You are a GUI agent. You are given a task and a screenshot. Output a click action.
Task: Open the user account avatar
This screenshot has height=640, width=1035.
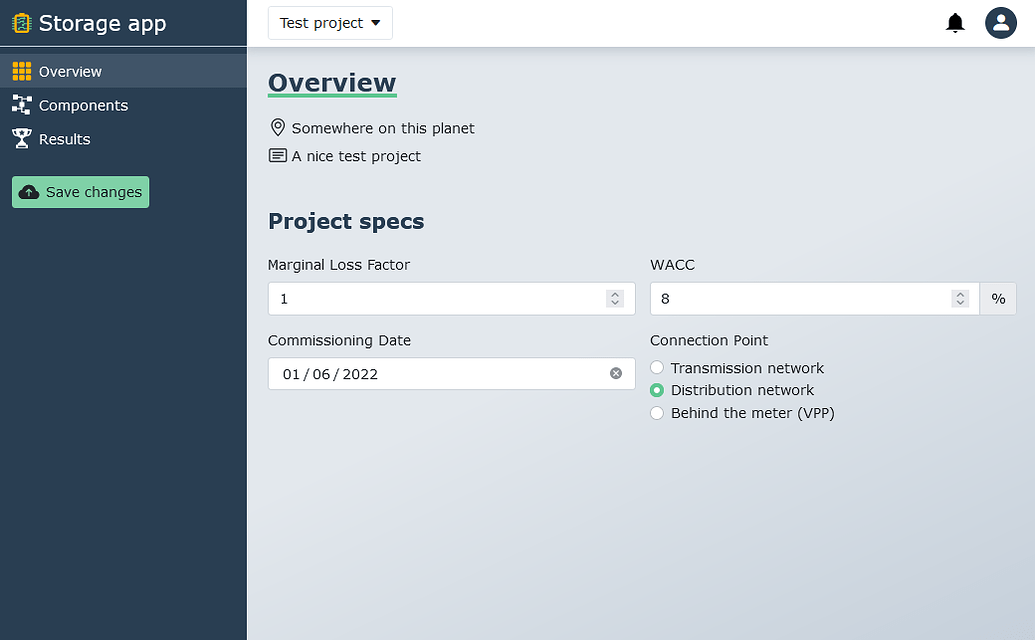click(x=1000, y=23)
